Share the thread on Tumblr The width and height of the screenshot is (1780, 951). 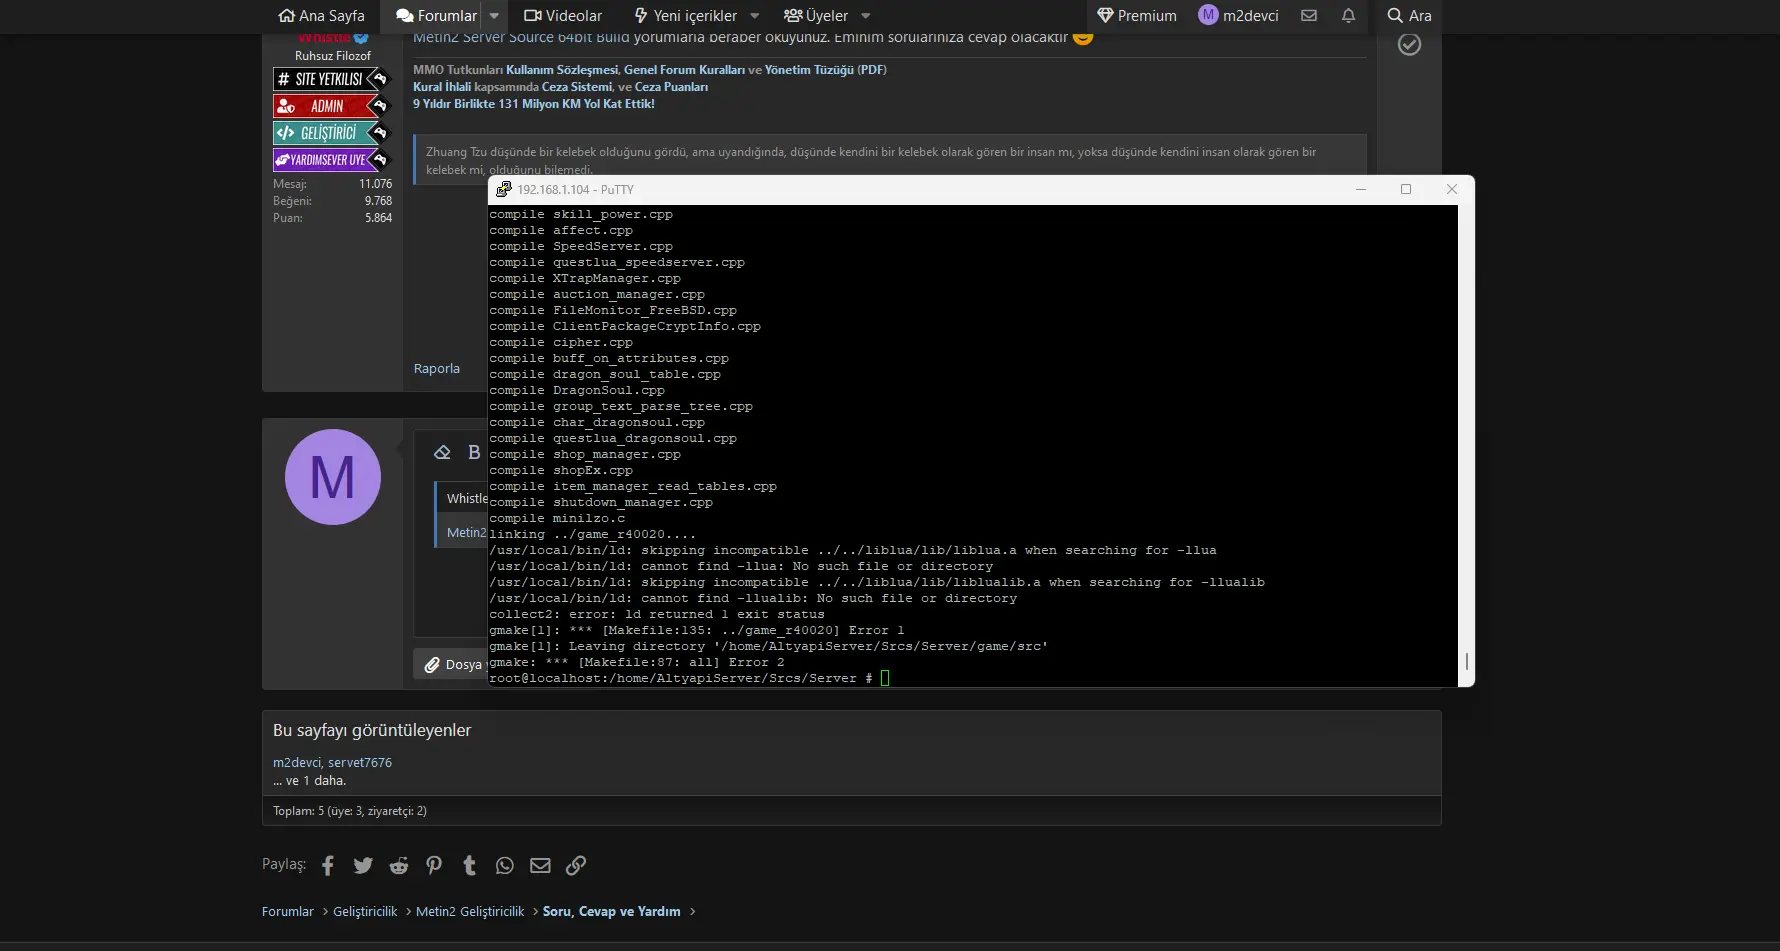point(469,866)
